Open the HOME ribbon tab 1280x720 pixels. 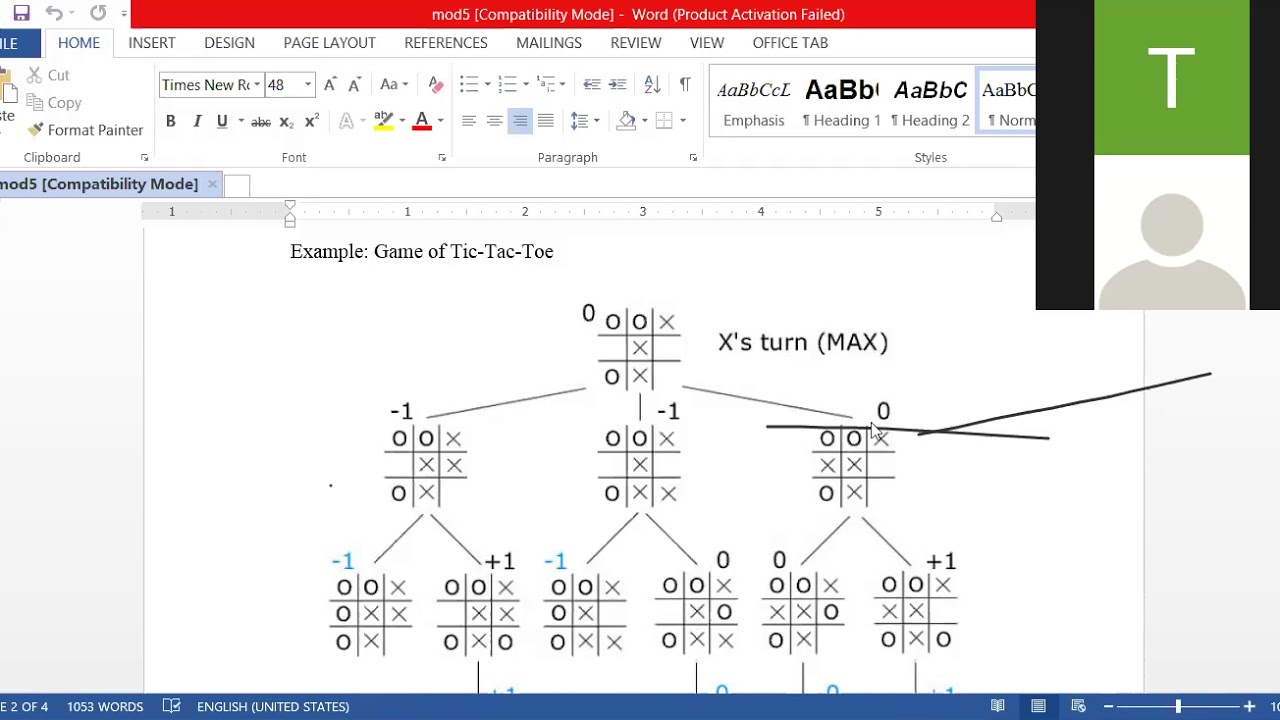(79, 43)
